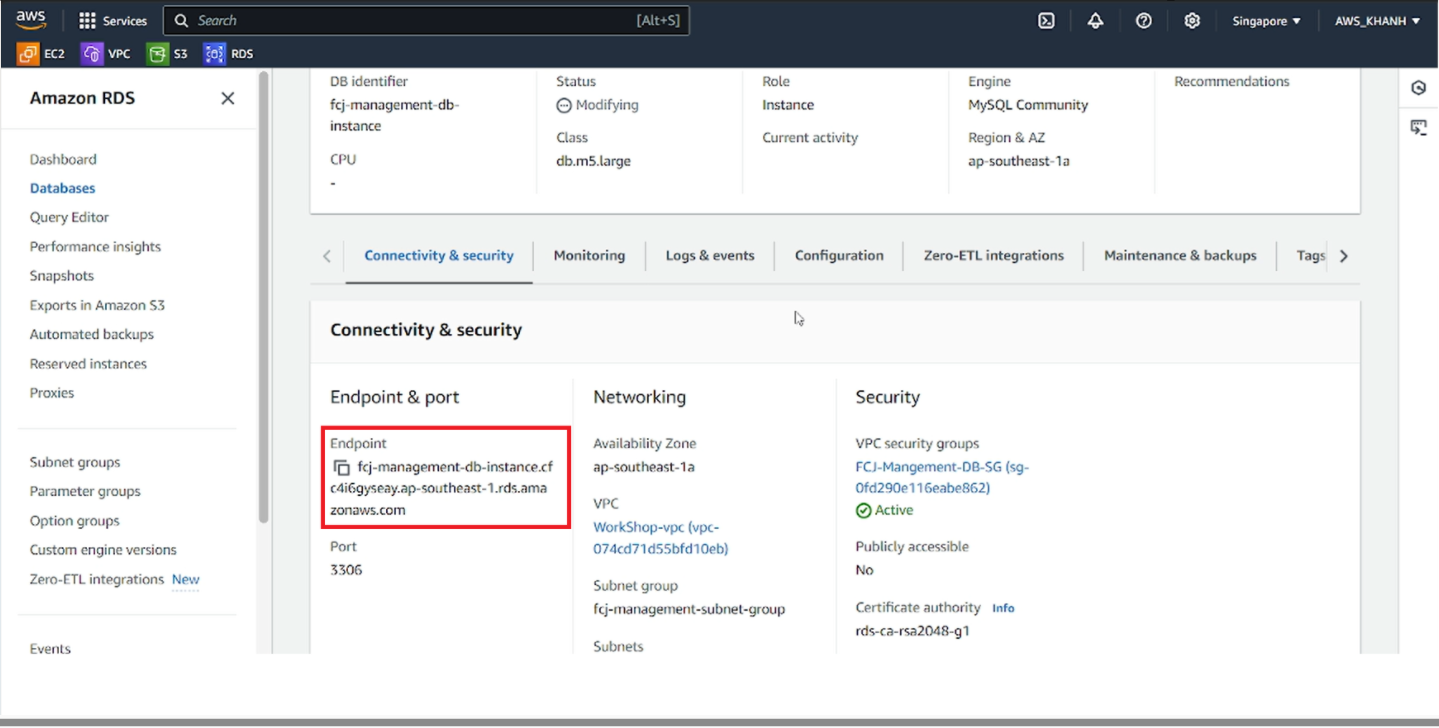This screenshot has width=1439, height=728.
Task: Select the ap-southeast-1a Region & AZ value
Action: [x=1018, y=161]
